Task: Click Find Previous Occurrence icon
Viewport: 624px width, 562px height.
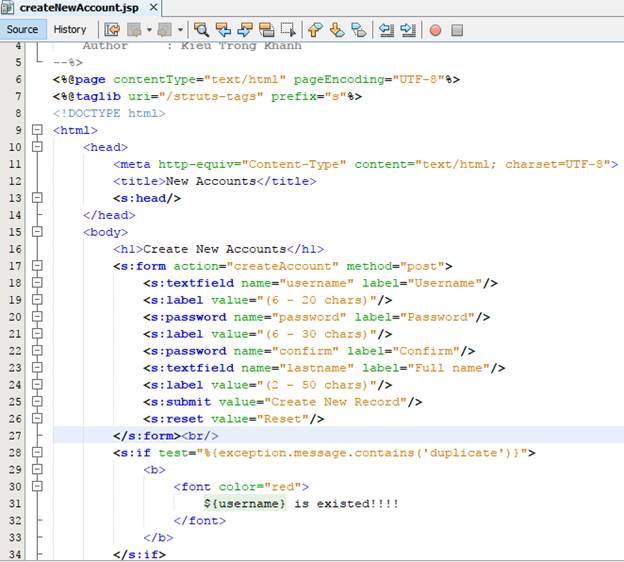Action: (223, 30)
